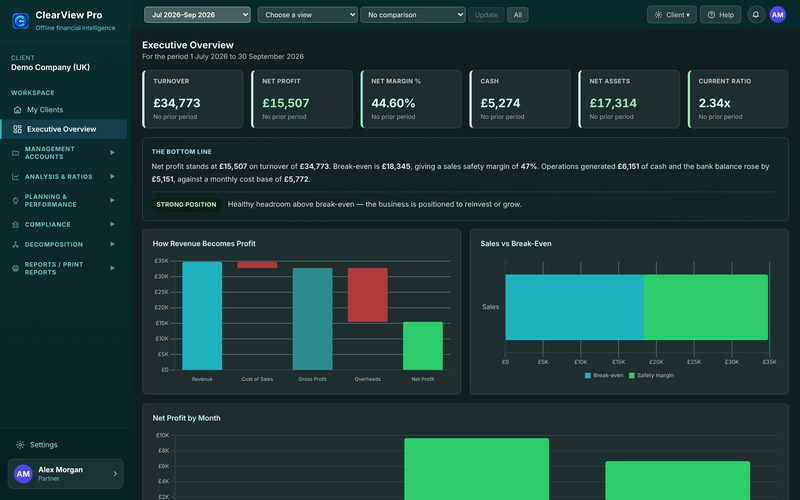Image resolution: width=800 pixels, height=500 pixels.
Task: Expand the Management Accounts arrow
Action: coord(112,153)
